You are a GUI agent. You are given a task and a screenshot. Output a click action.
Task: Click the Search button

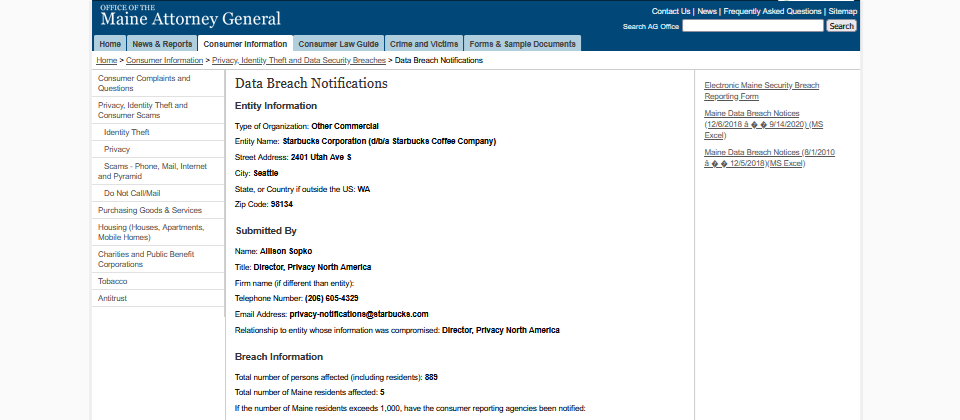(x=841, y=26)
